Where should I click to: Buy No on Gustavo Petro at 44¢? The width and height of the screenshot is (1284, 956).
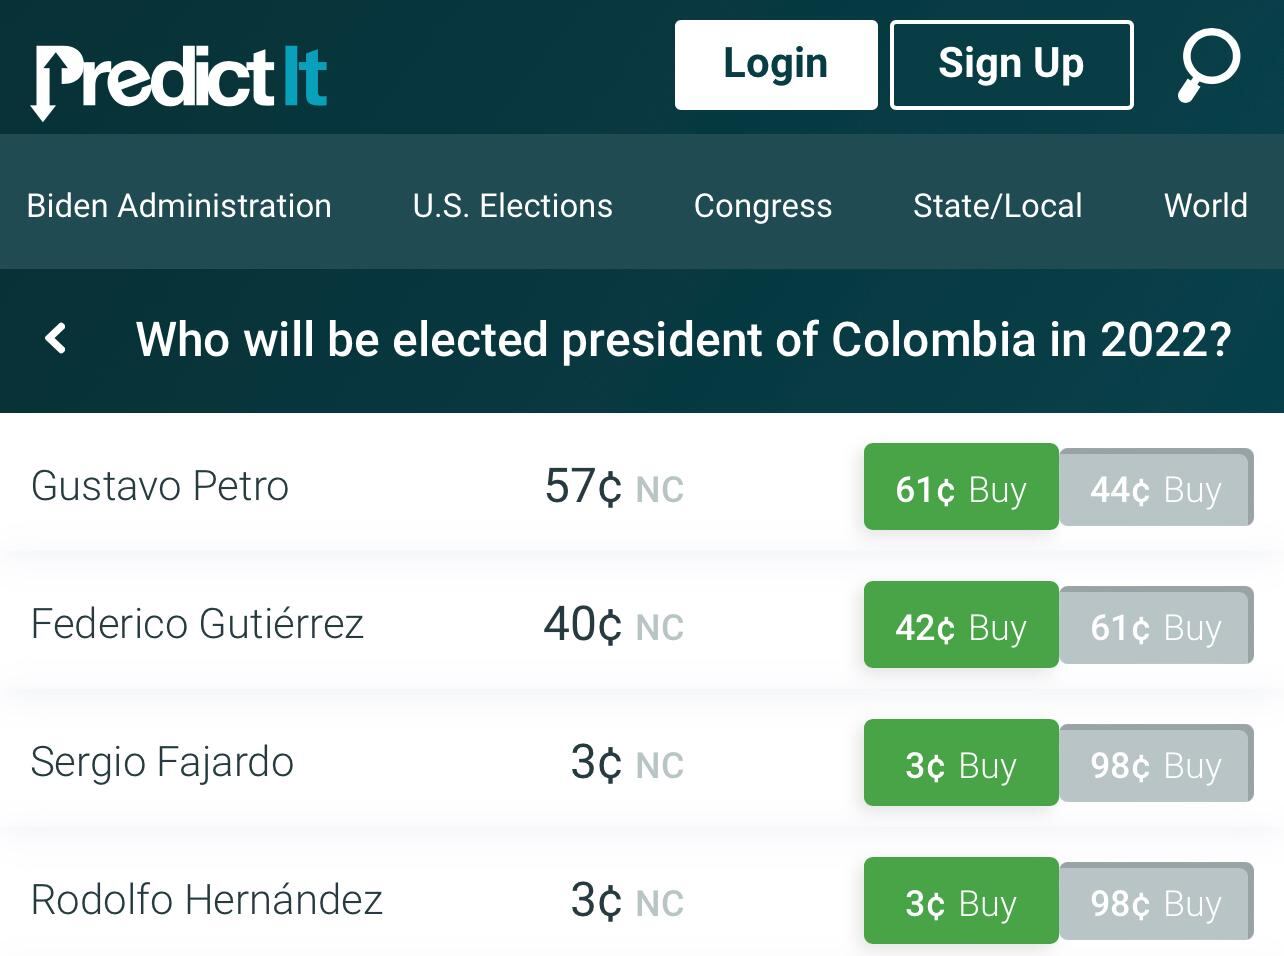[1156, 488]
